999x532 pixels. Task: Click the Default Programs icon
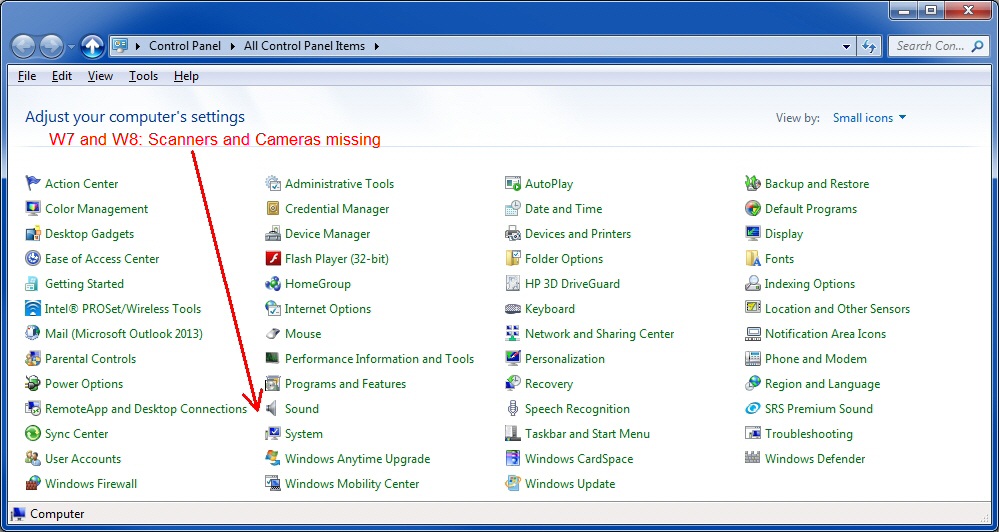(753, 208)
